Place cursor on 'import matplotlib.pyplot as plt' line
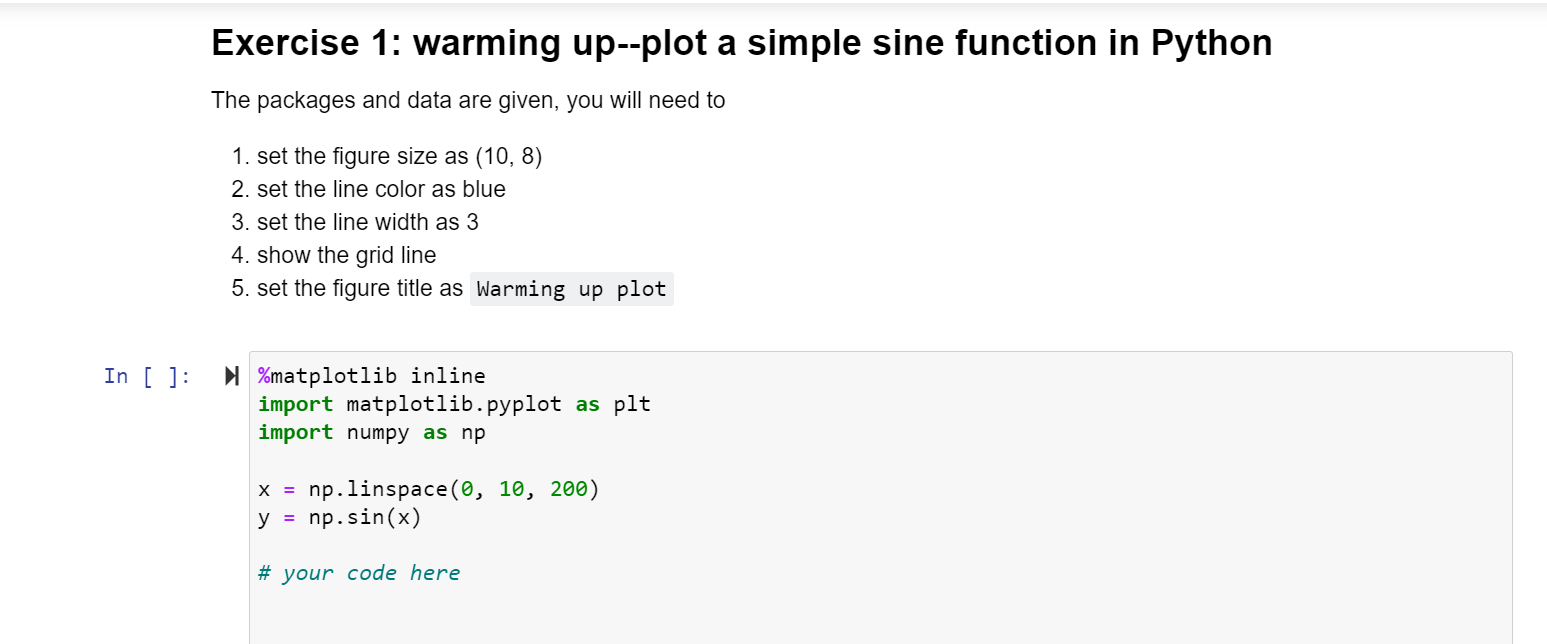 454,404
